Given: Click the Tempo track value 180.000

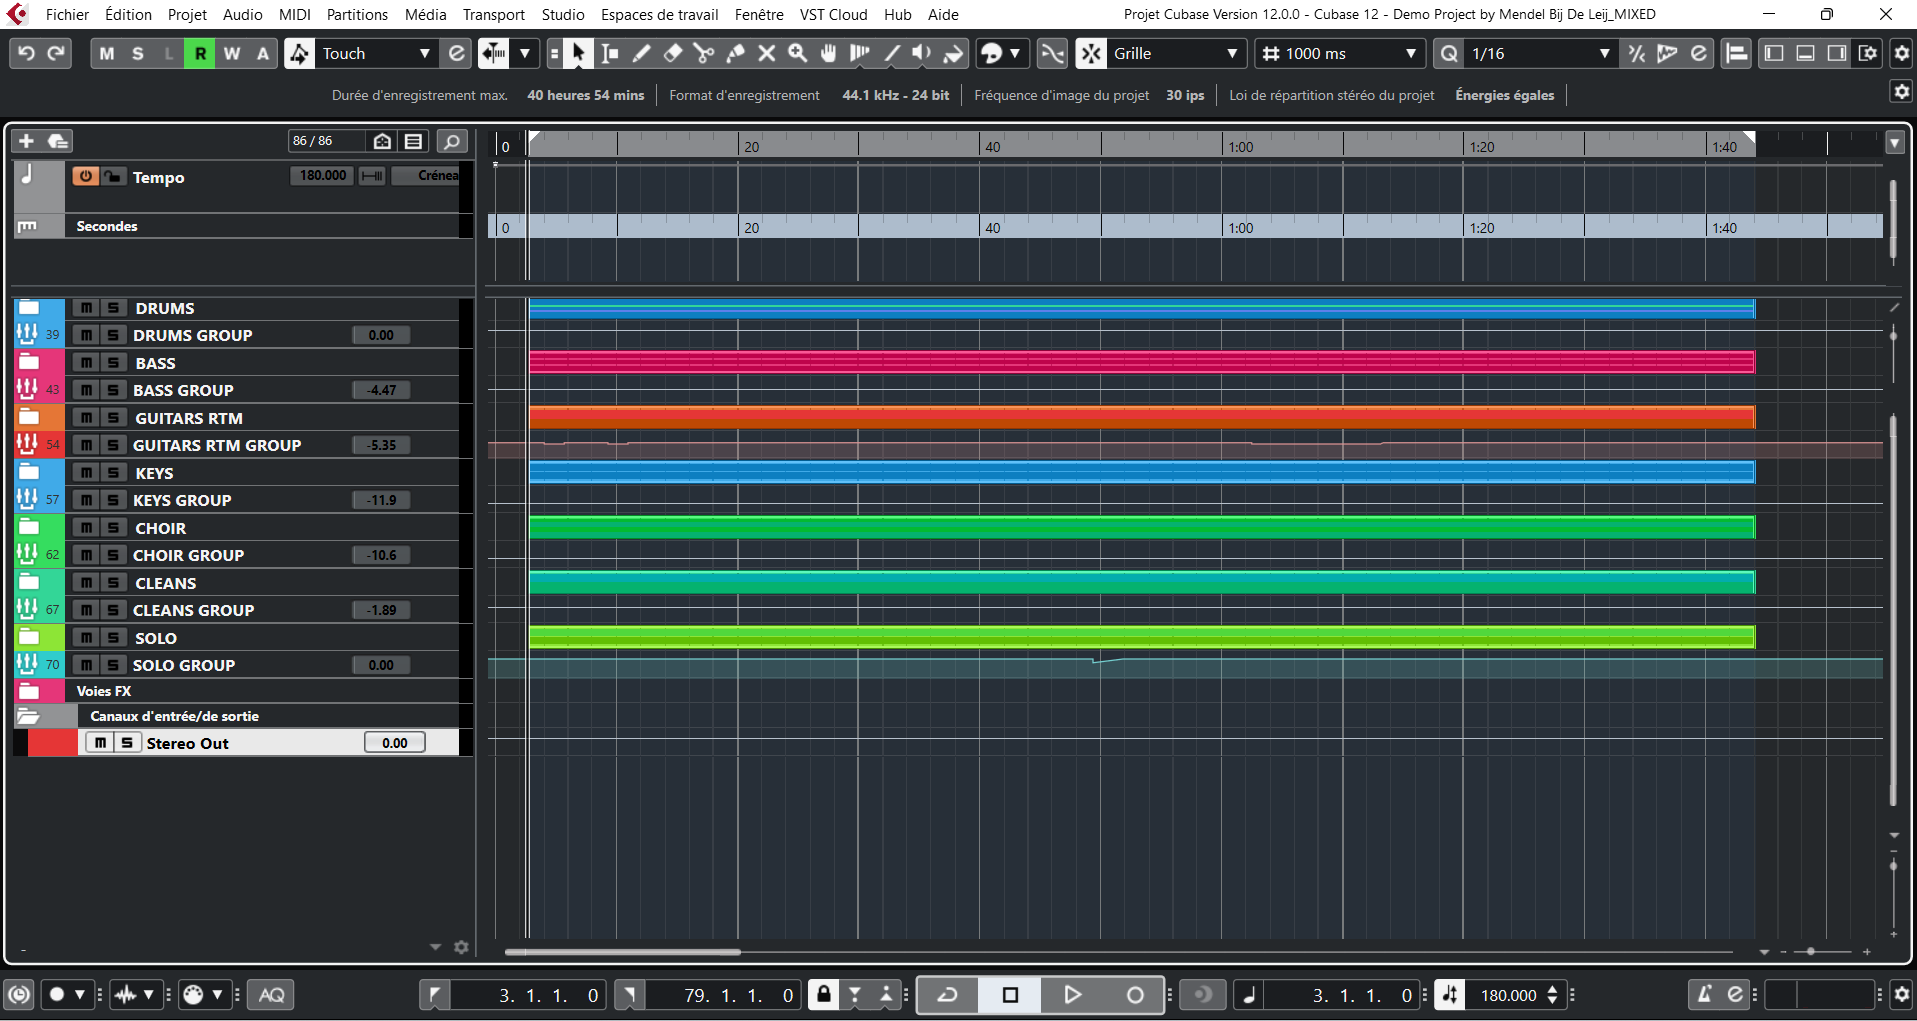Looking at the screenshot, I should coord(323,176).
